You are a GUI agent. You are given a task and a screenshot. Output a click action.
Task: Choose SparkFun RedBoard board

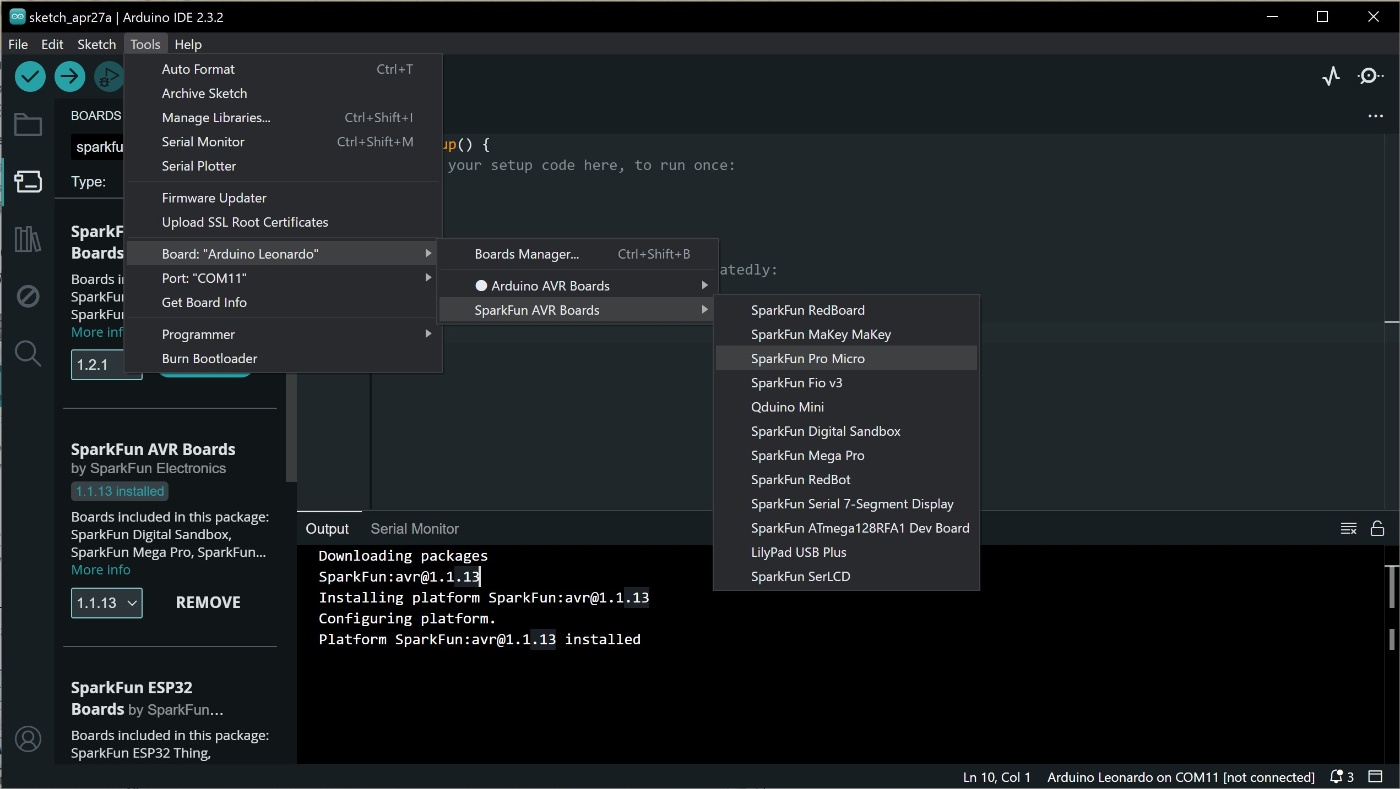coord(846,310)
